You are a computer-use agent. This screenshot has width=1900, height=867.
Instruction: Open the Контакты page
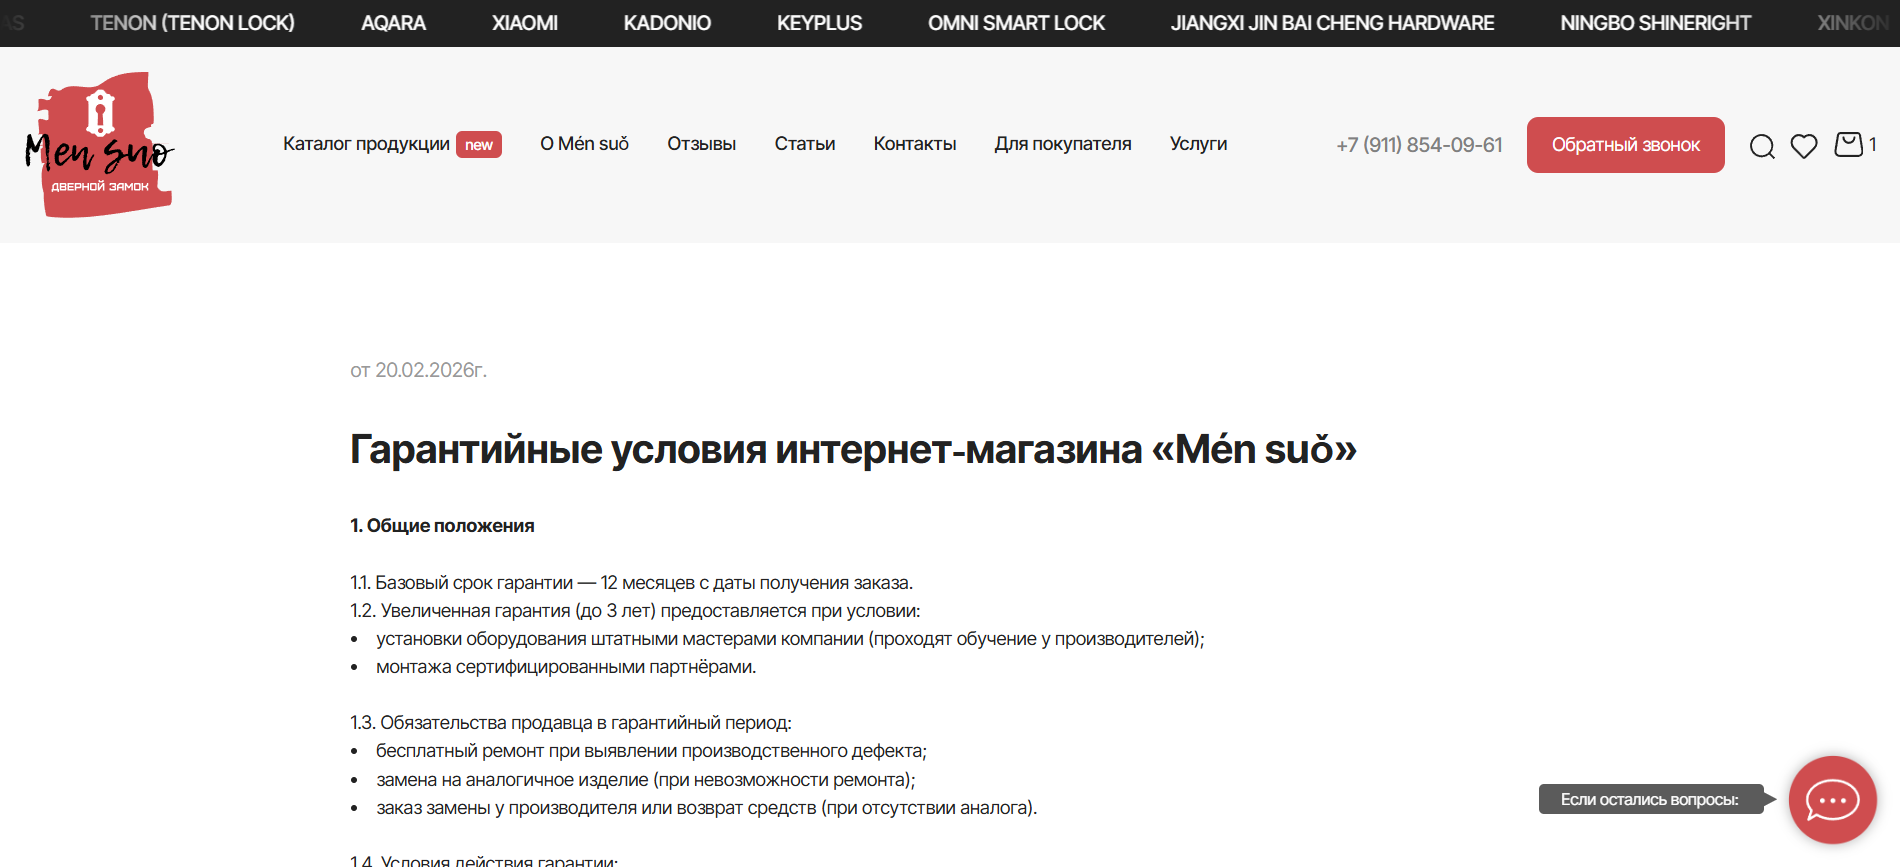point(914,144)
